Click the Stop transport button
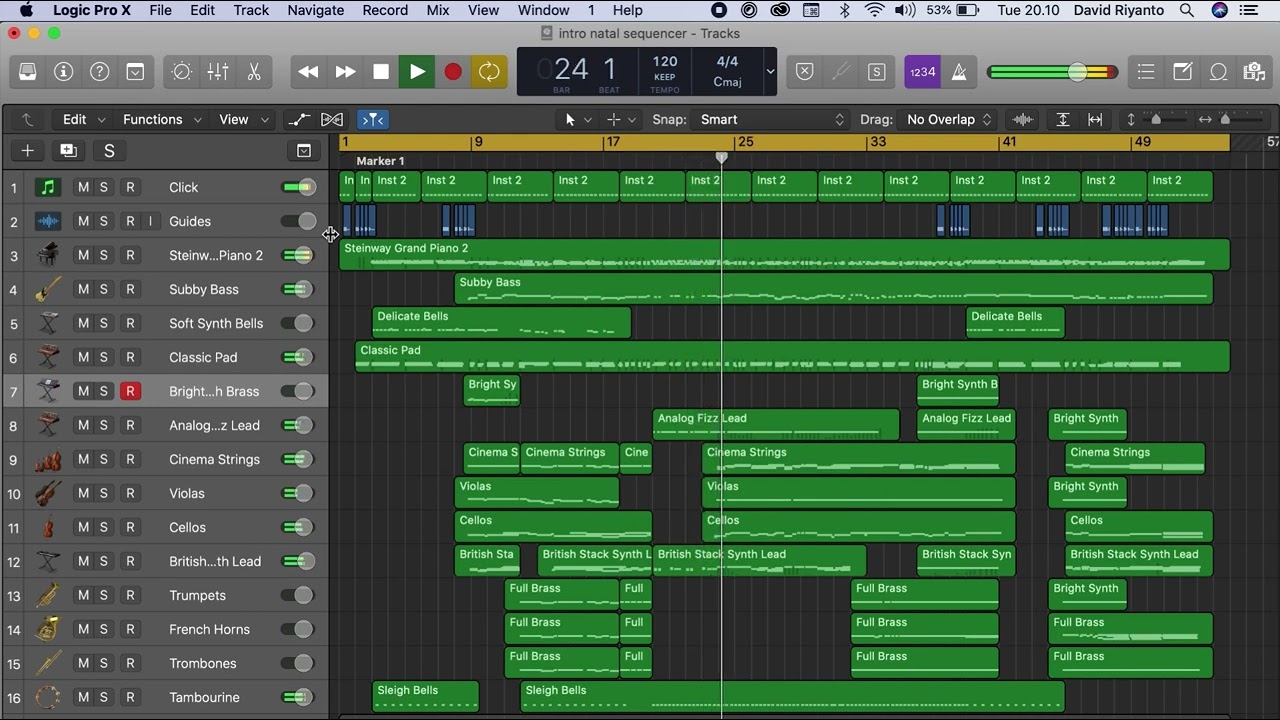Viewport: 1280px width, 720px height. coord(381,72)
